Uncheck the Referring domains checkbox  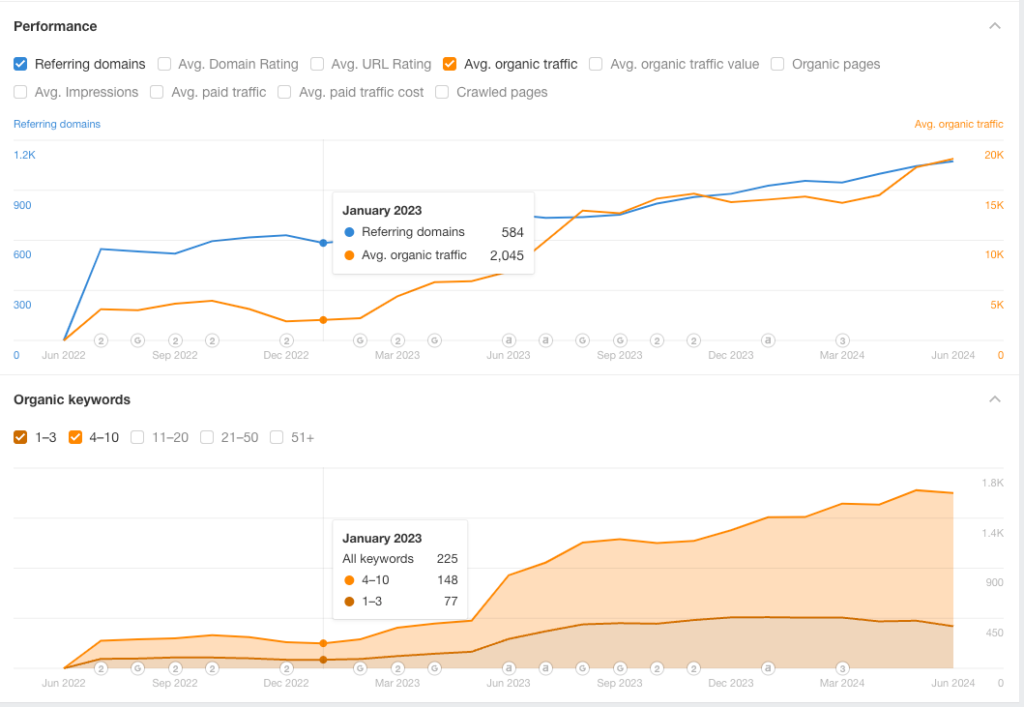21,64
